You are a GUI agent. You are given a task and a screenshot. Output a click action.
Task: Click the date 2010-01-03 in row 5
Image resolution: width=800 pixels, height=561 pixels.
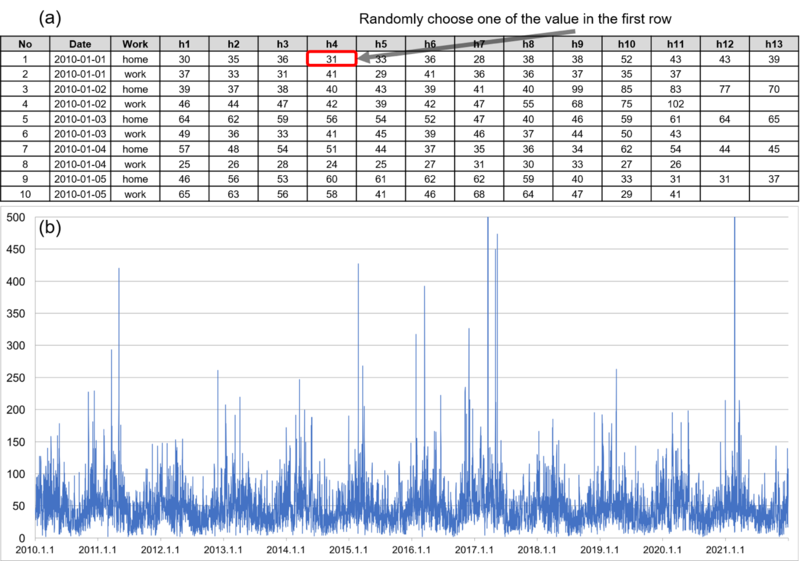click(80, 119)
